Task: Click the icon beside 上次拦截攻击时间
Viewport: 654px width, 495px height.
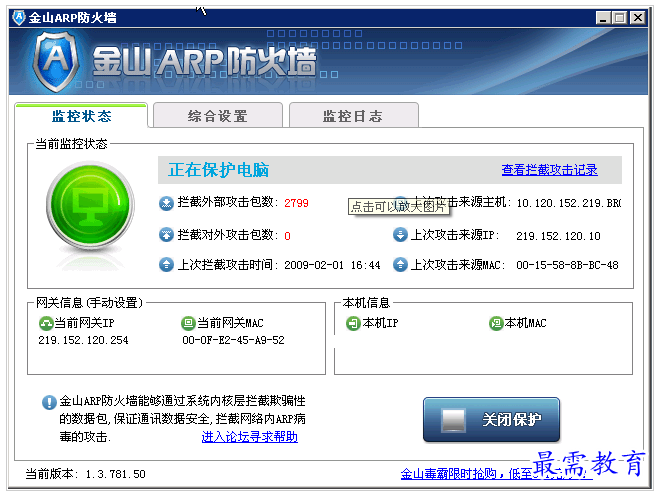Action: tap(166, 264)
